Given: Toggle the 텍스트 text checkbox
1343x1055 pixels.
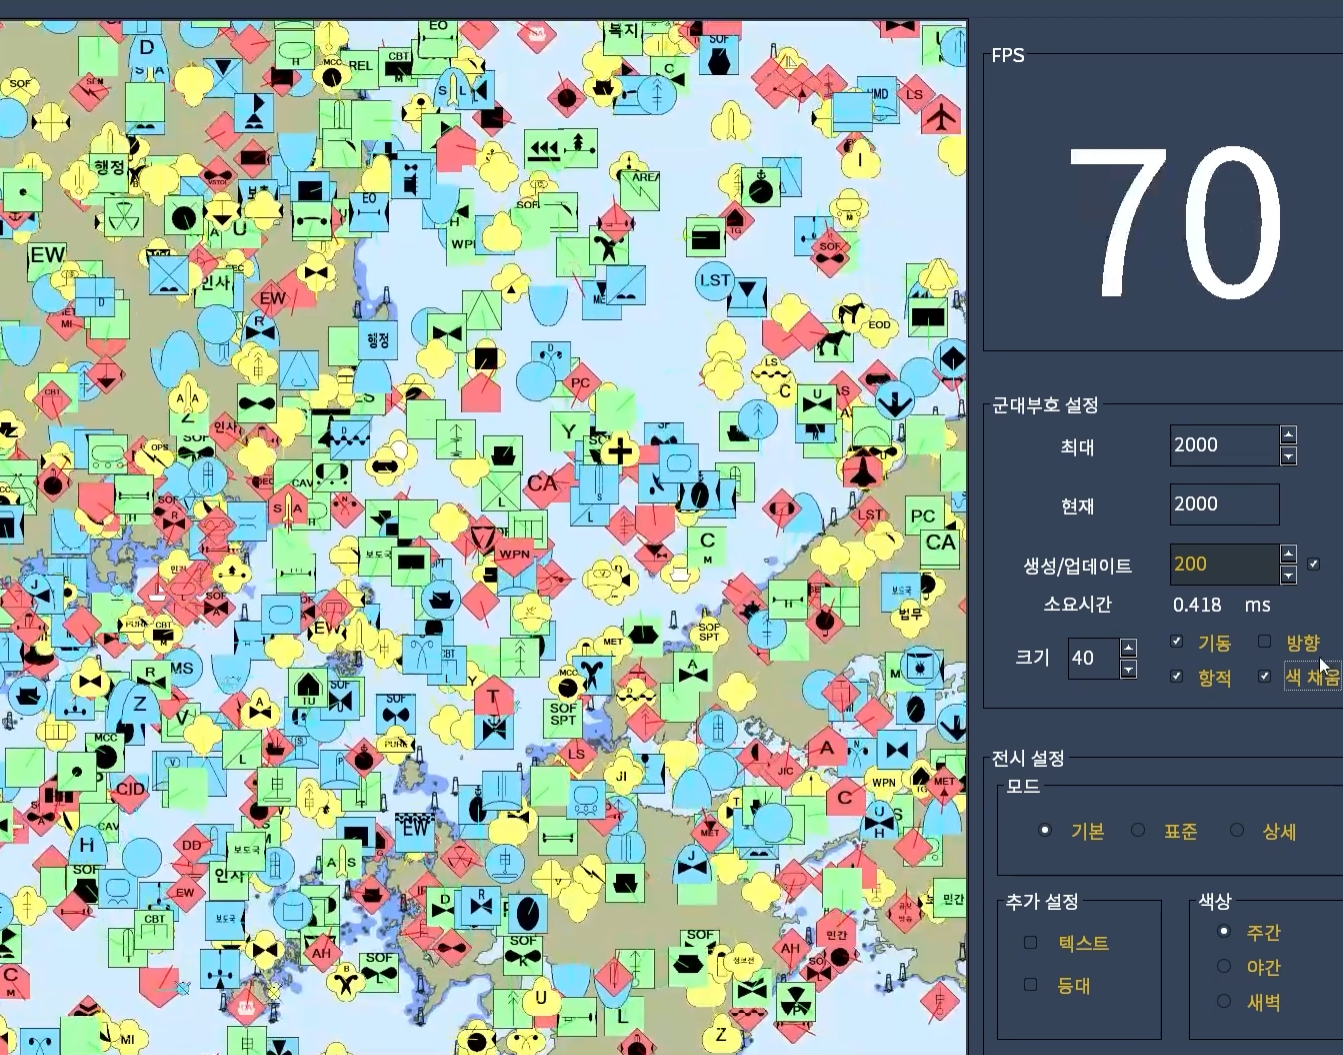Looking at the screenshot, I should 1031,943.
